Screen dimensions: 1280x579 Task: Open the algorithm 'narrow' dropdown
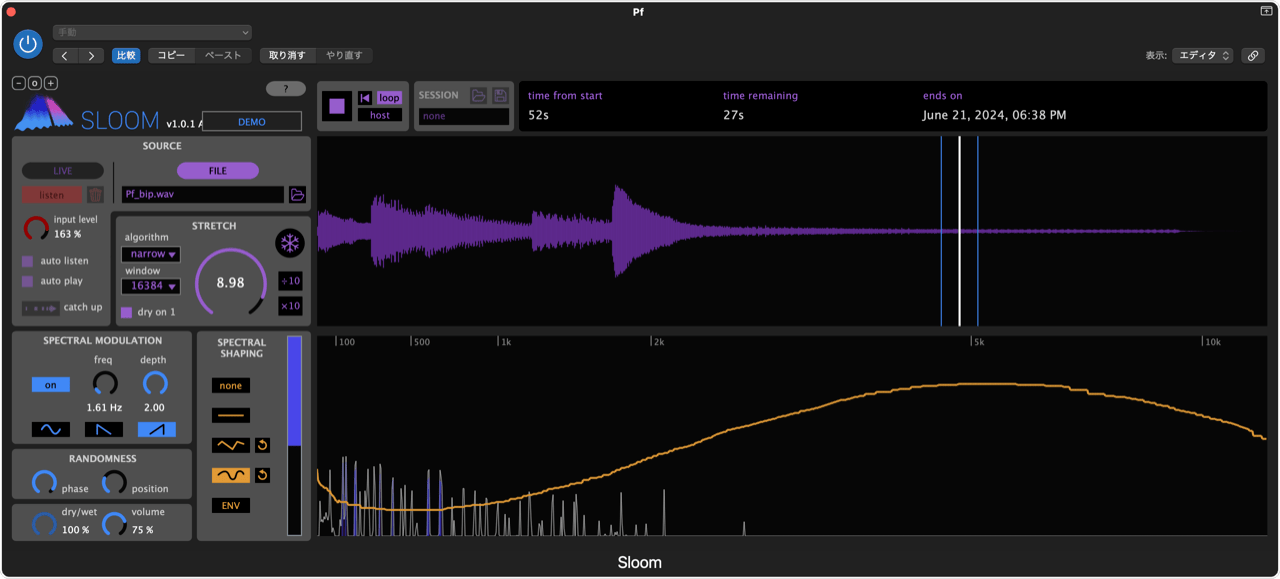point(151,255)
